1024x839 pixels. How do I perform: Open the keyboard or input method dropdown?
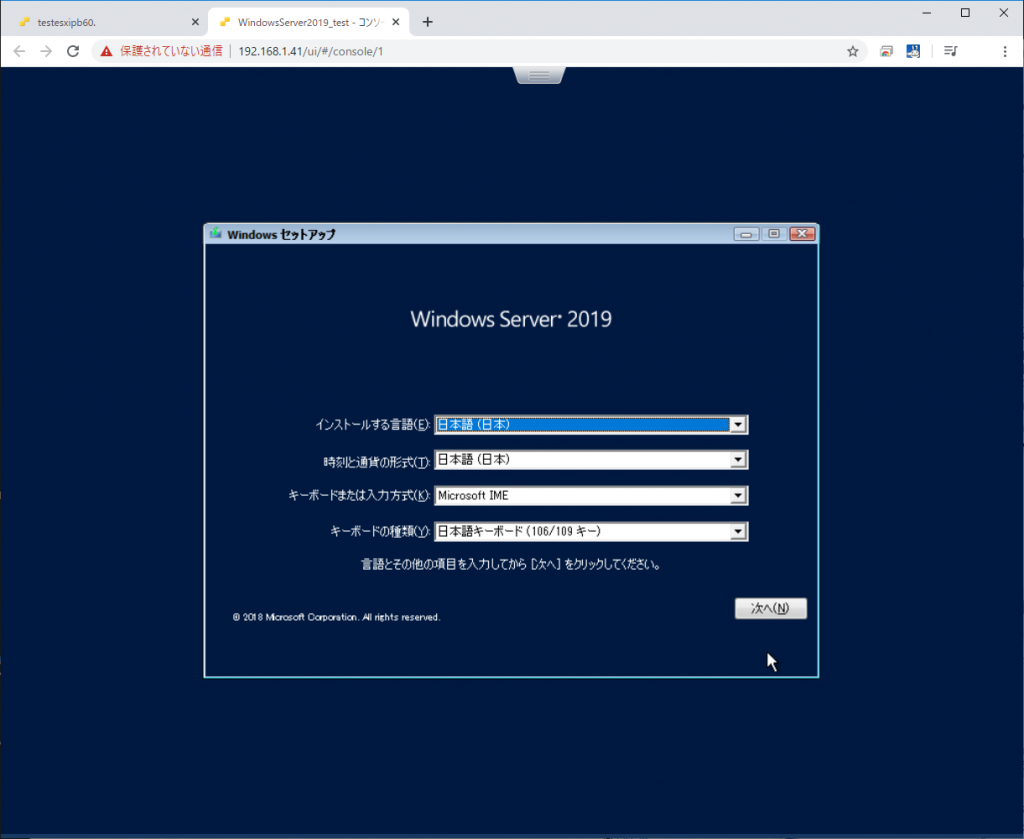point(591,496)
